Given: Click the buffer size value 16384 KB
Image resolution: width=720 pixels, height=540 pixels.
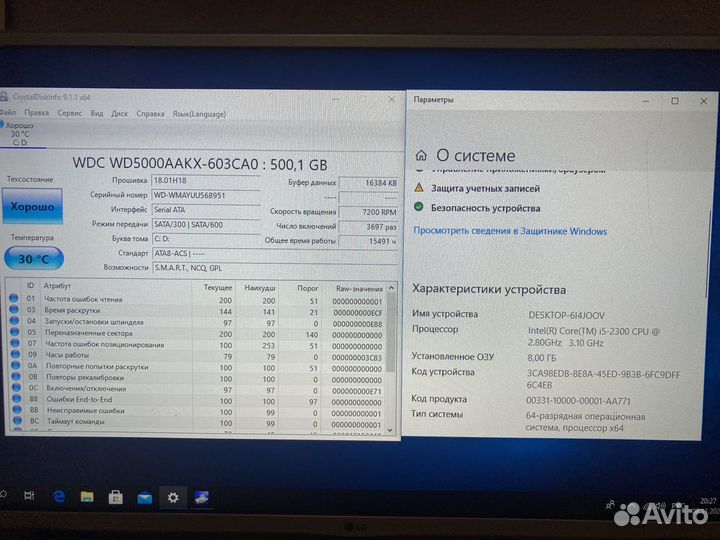Looking at the screenshot, I should point(368,183).
